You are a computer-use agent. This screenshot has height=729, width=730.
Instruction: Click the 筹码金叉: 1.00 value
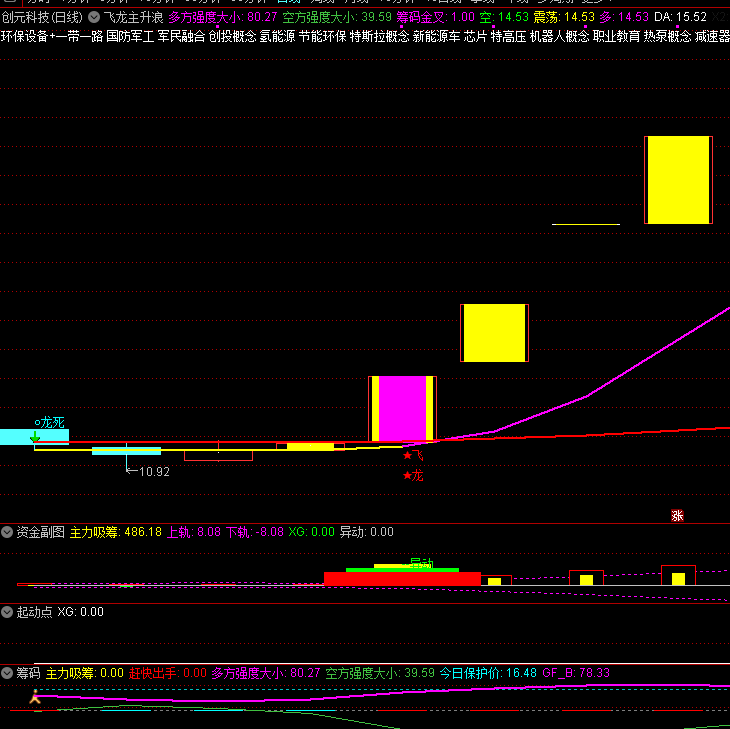coord(436,18)
